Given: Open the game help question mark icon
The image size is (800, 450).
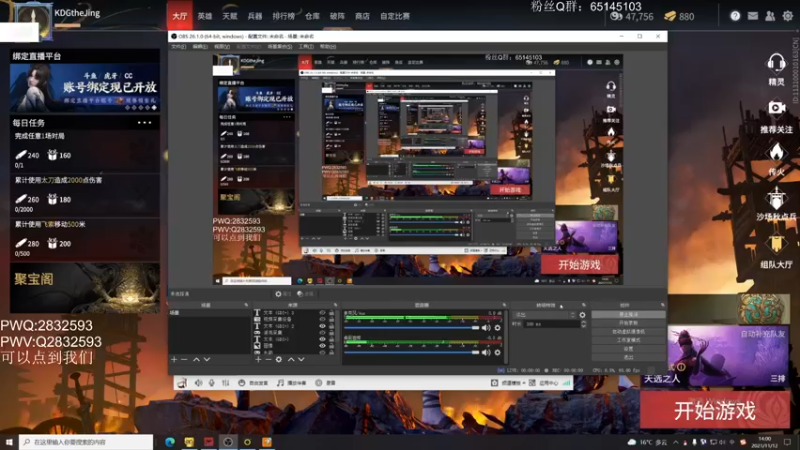Looking at the screenshot, I should [x=735, y=16].
